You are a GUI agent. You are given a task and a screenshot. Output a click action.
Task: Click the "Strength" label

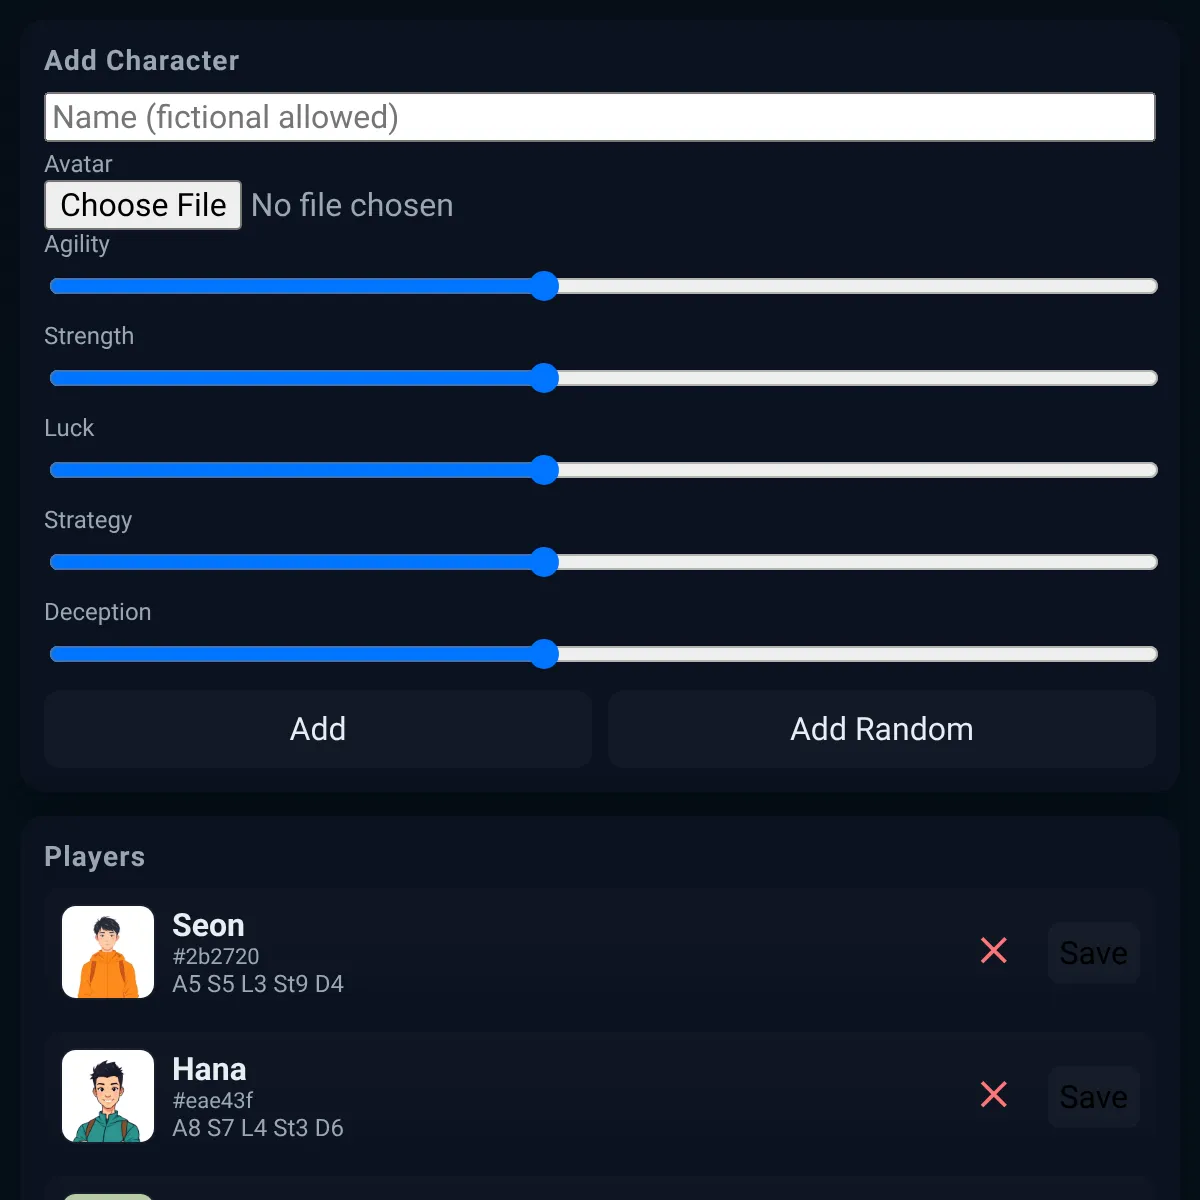[89, 337]
